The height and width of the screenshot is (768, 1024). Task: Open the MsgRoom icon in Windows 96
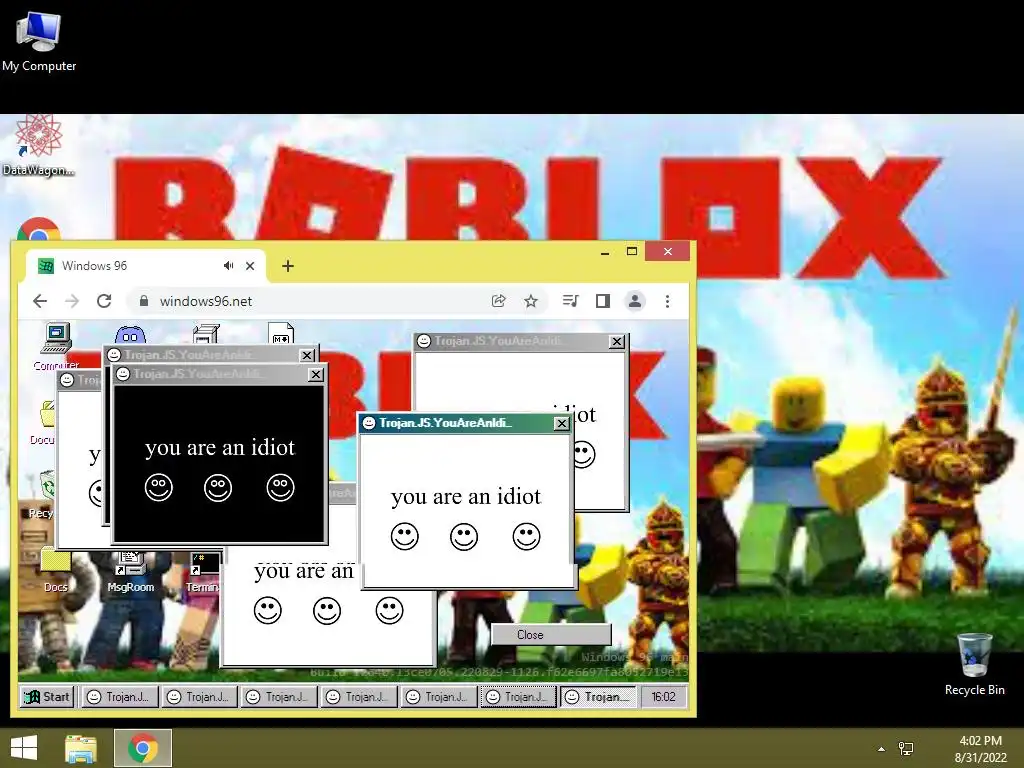pyautogui.click(x=131, y=573)
